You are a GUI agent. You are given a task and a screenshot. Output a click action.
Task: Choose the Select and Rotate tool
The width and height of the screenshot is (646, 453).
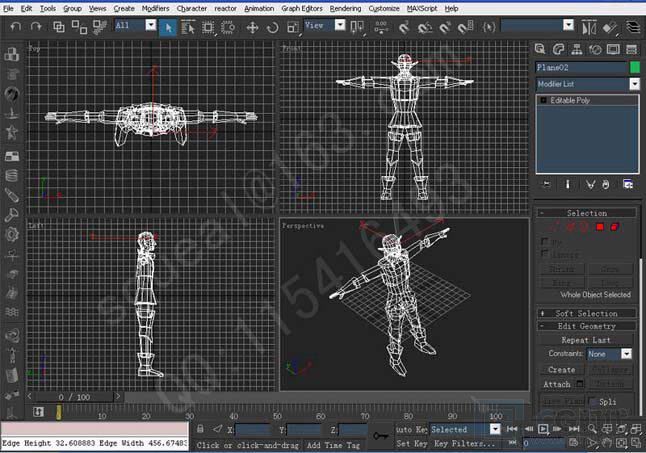(x=272, y=28)
